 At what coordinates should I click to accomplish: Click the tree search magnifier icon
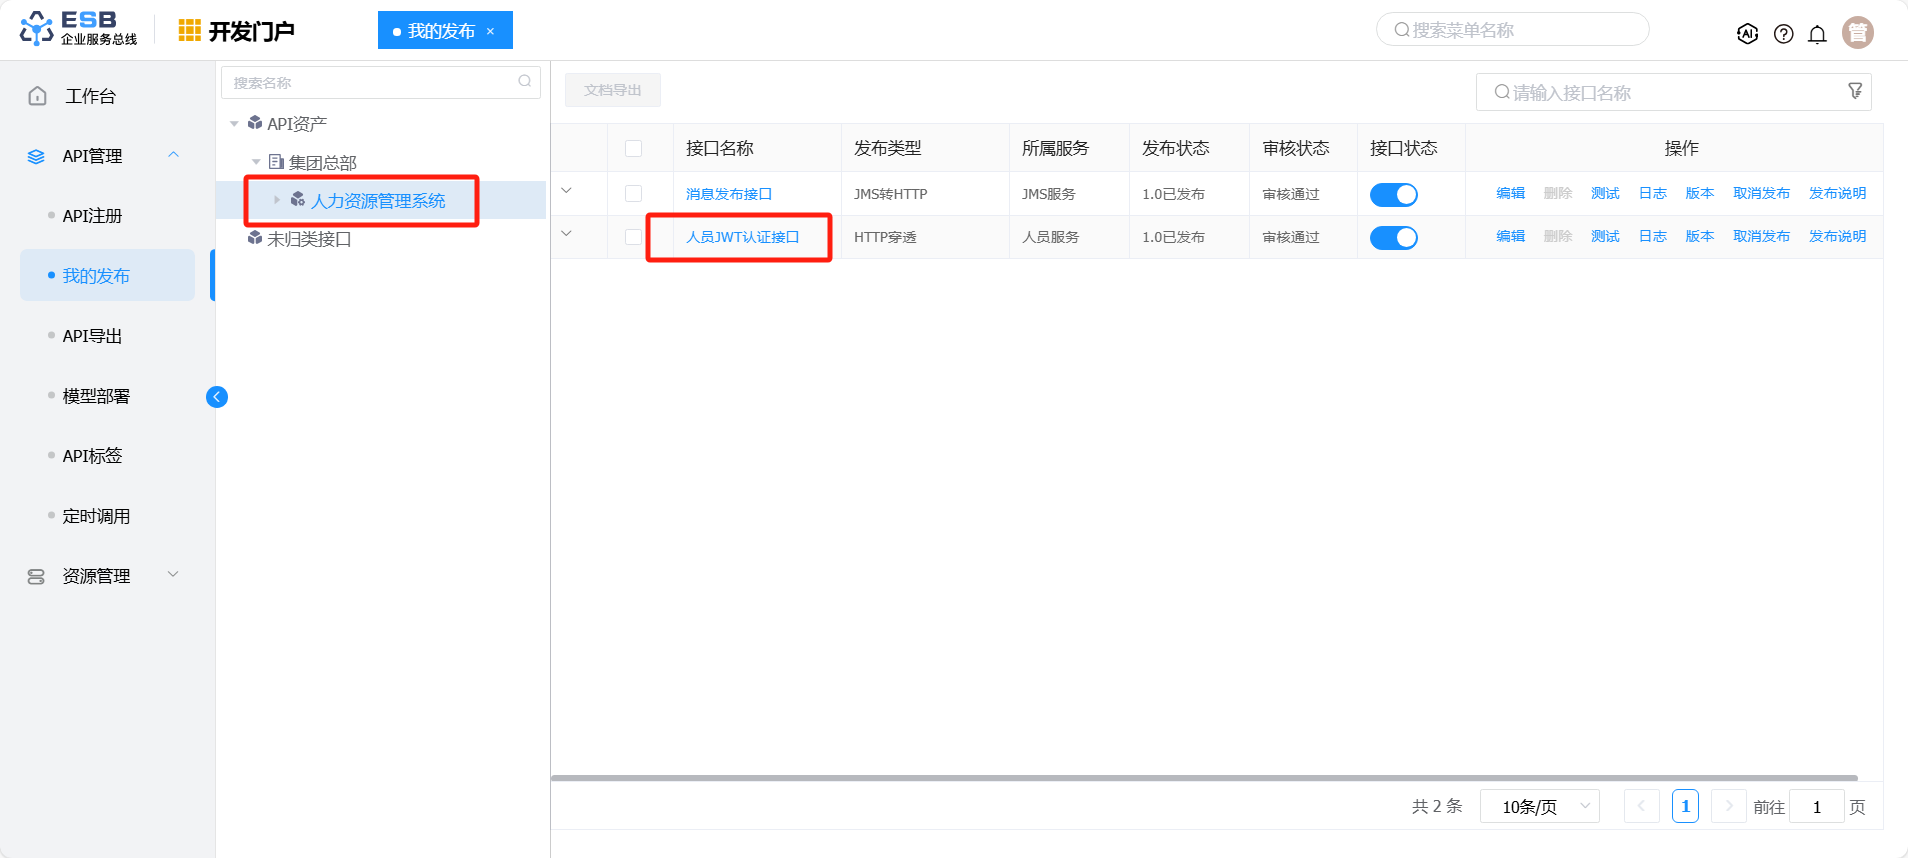click(525, 81)
